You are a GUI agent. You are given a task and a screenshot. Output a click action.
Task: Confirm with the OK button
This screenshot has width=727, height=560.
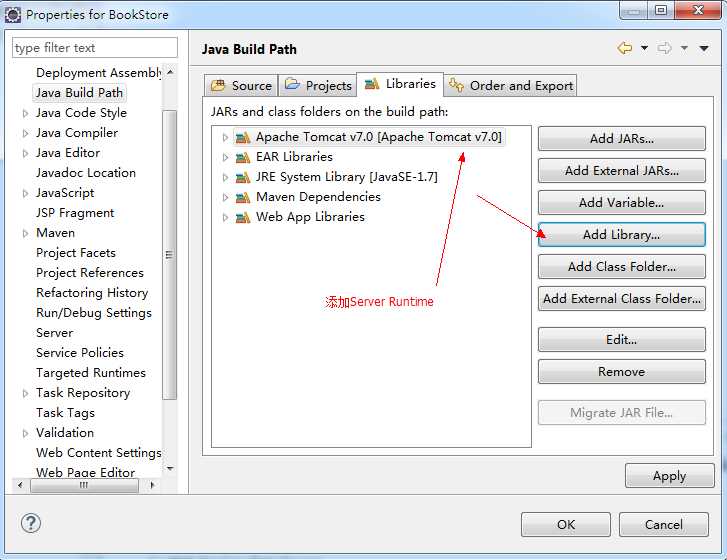(566, 524)
